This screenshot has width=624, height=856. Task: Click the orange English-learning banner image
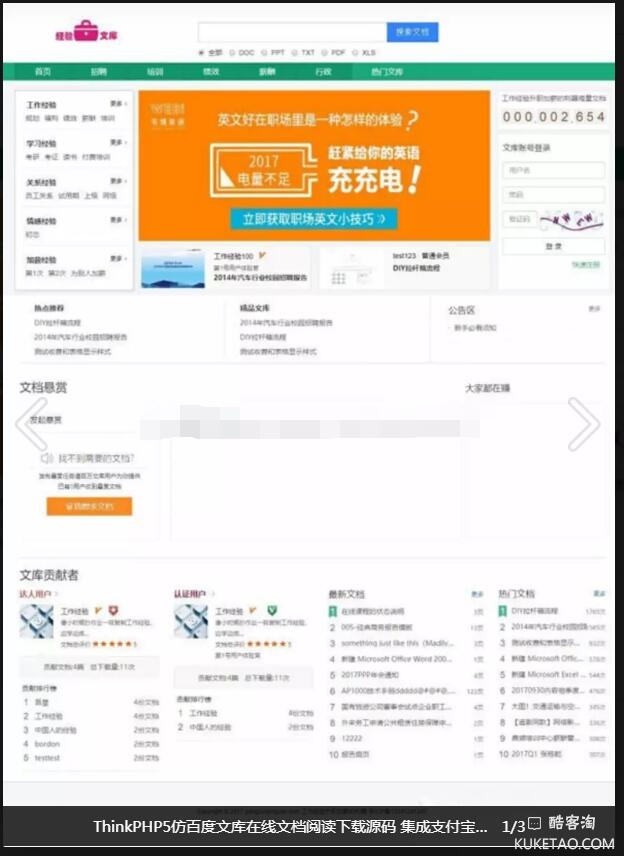[314, 166]
